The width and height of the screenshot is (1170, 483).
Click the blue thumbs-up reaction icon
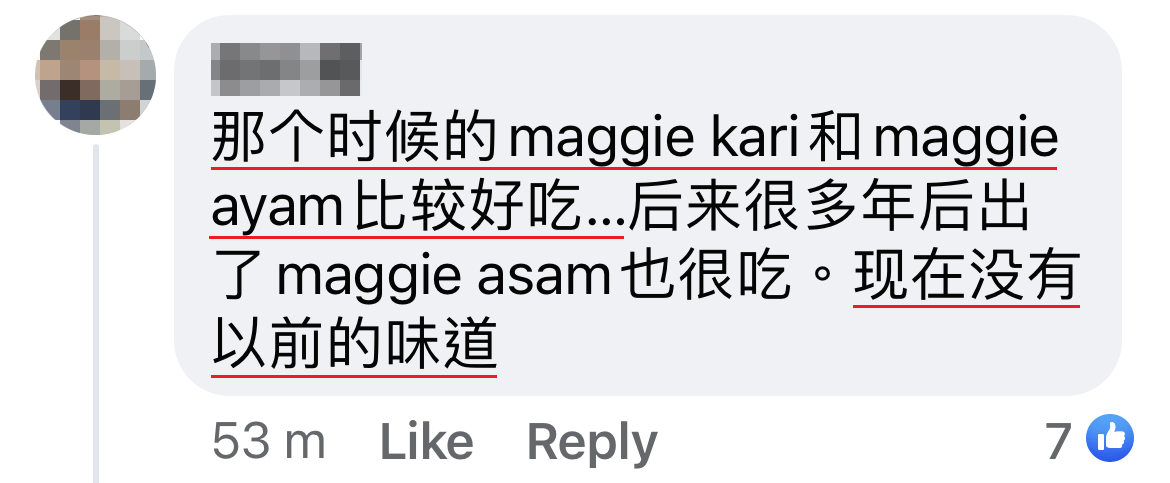click(x=1110, y=439)
